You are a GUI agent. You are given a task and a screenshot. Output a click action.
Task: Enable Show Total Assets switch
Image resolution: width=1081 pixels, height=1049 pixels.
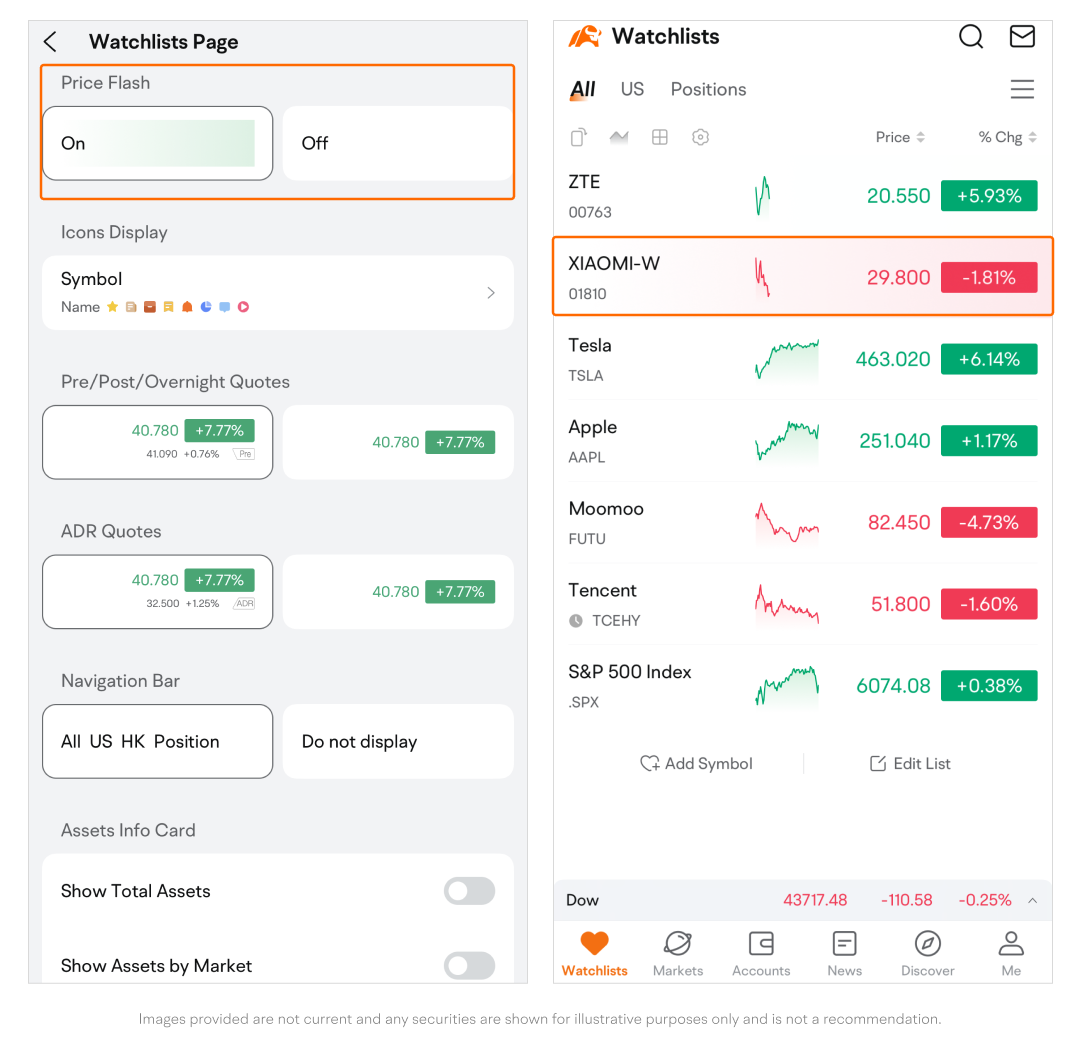coord(469,891)
